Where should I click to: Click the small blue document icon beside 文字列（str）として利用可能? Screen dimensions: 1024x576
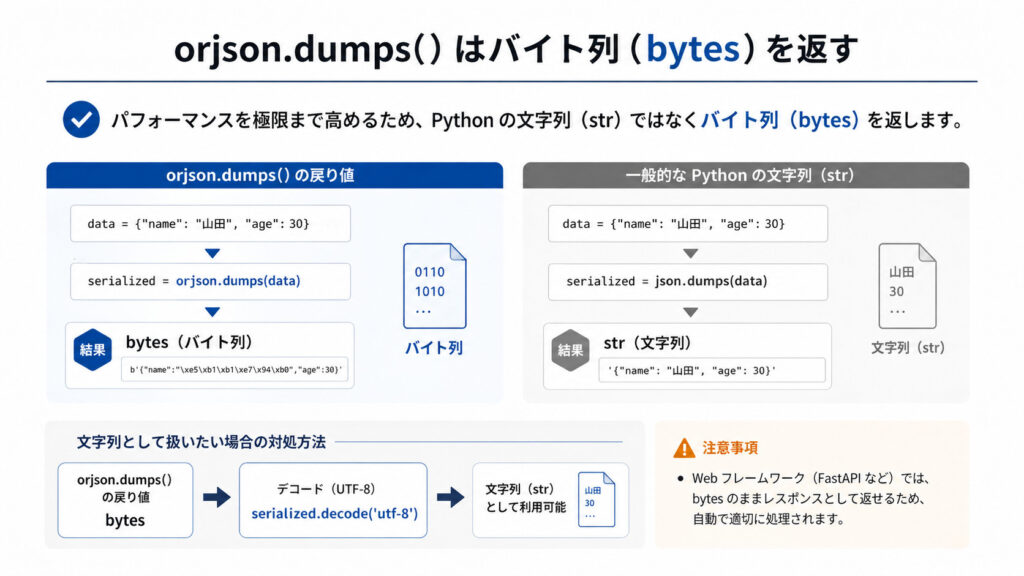pos(596,500)
